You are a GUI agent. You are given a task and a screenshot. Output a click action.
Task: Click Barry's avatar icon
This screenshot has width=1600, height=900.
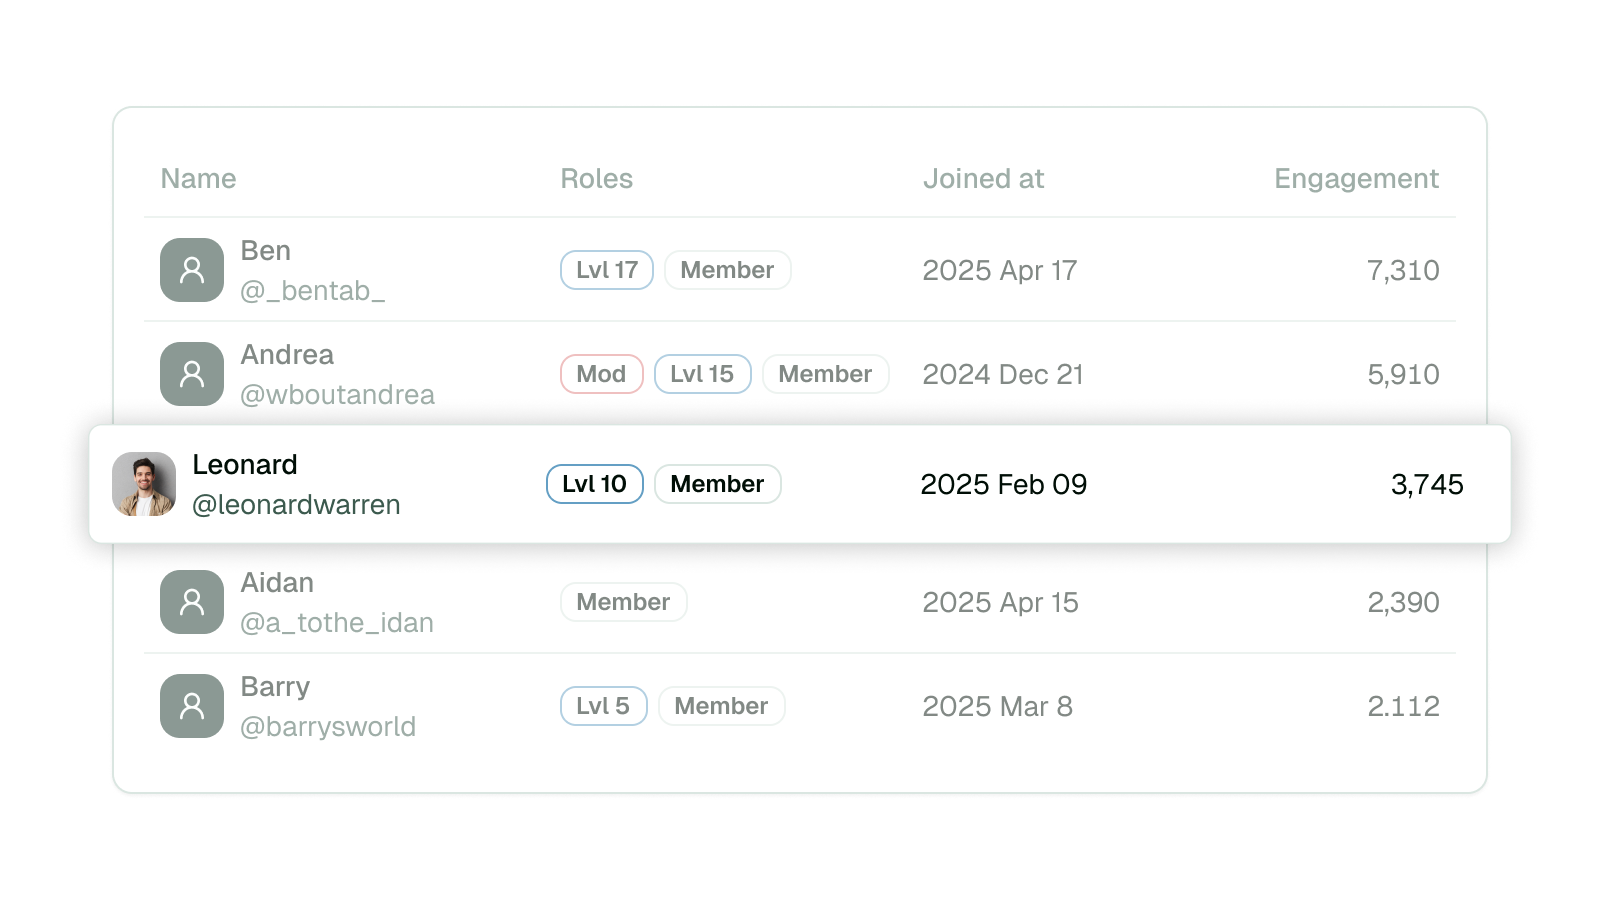tap(191, 705)
